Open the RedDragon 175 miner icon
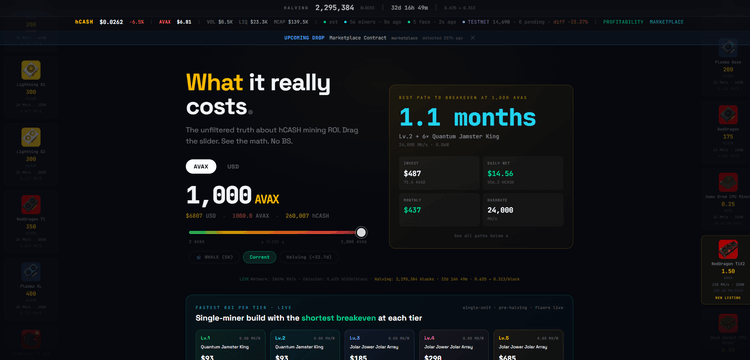Screen dimensions: 750x360 pyautogui.click(x=728, y=115)
